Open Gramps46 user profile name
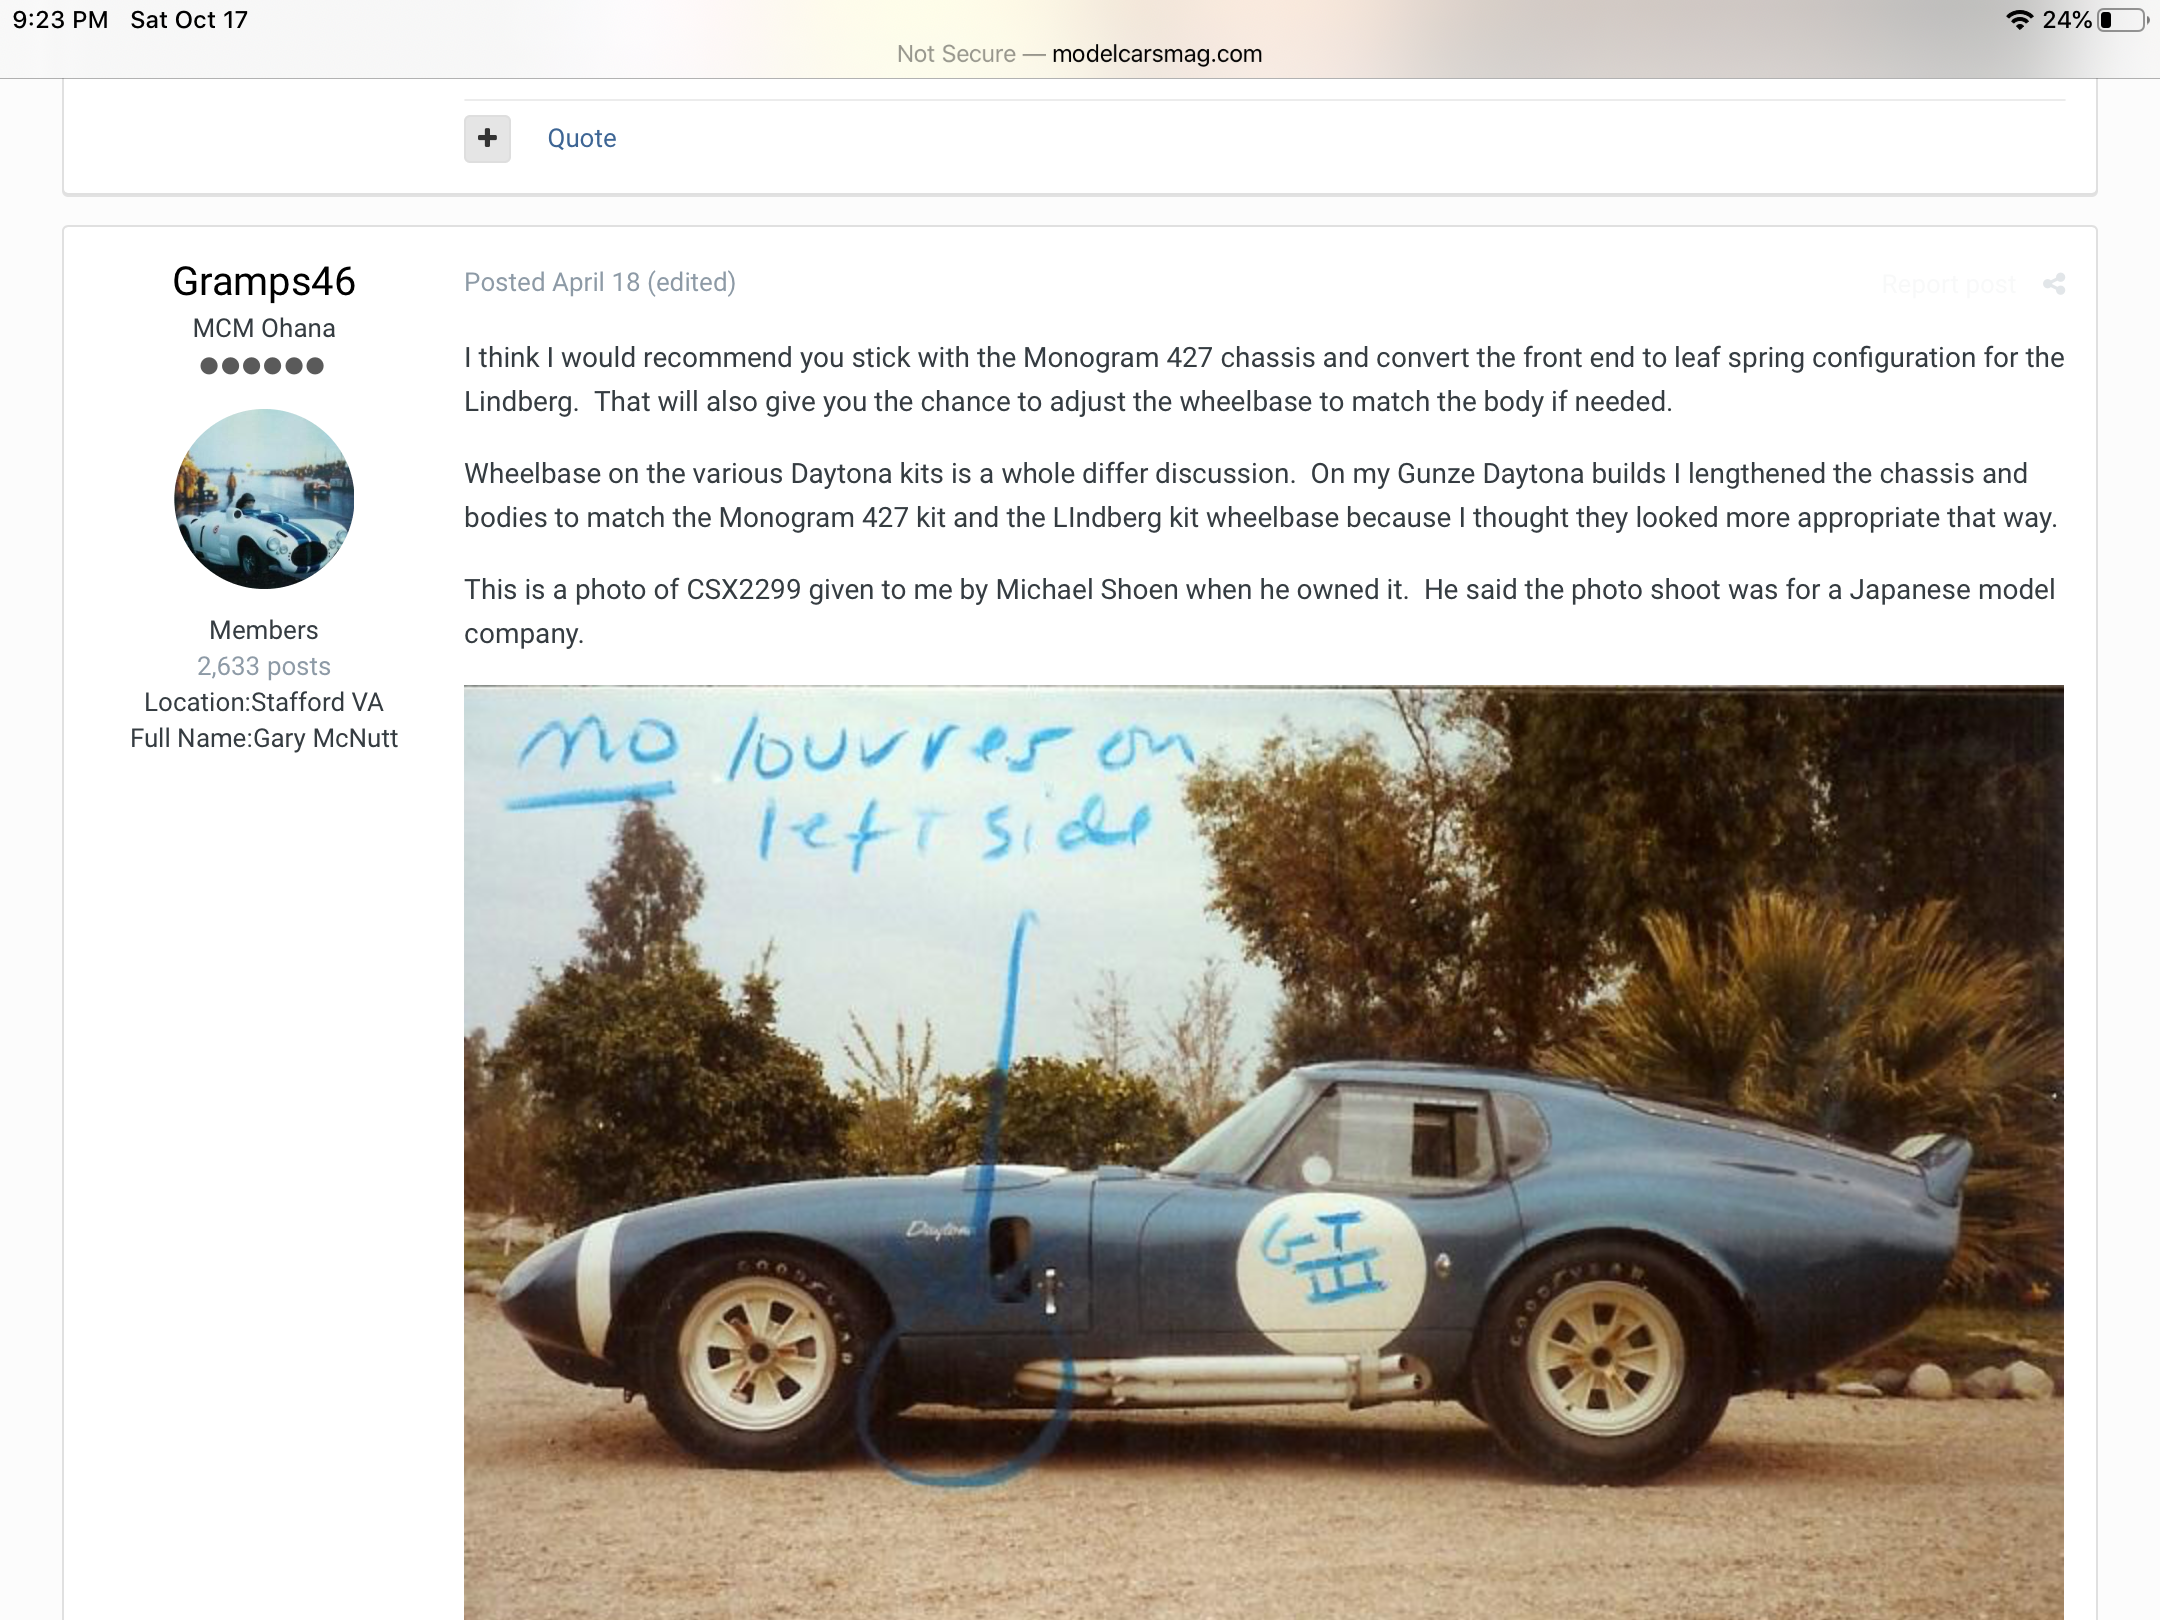The width and height of the screenshot is (2160, 1620). [264, 281]
